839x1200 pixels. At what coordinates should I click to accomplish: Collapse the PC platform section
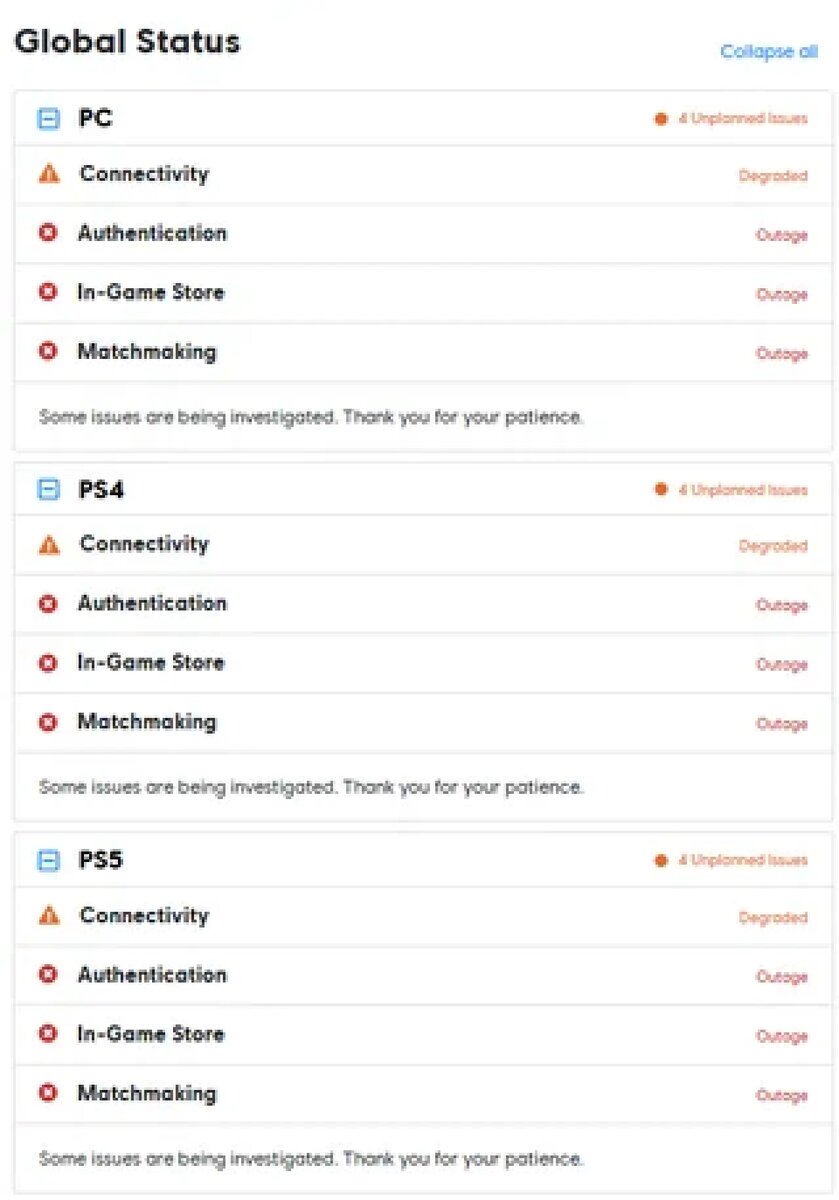tap(49, 120)
